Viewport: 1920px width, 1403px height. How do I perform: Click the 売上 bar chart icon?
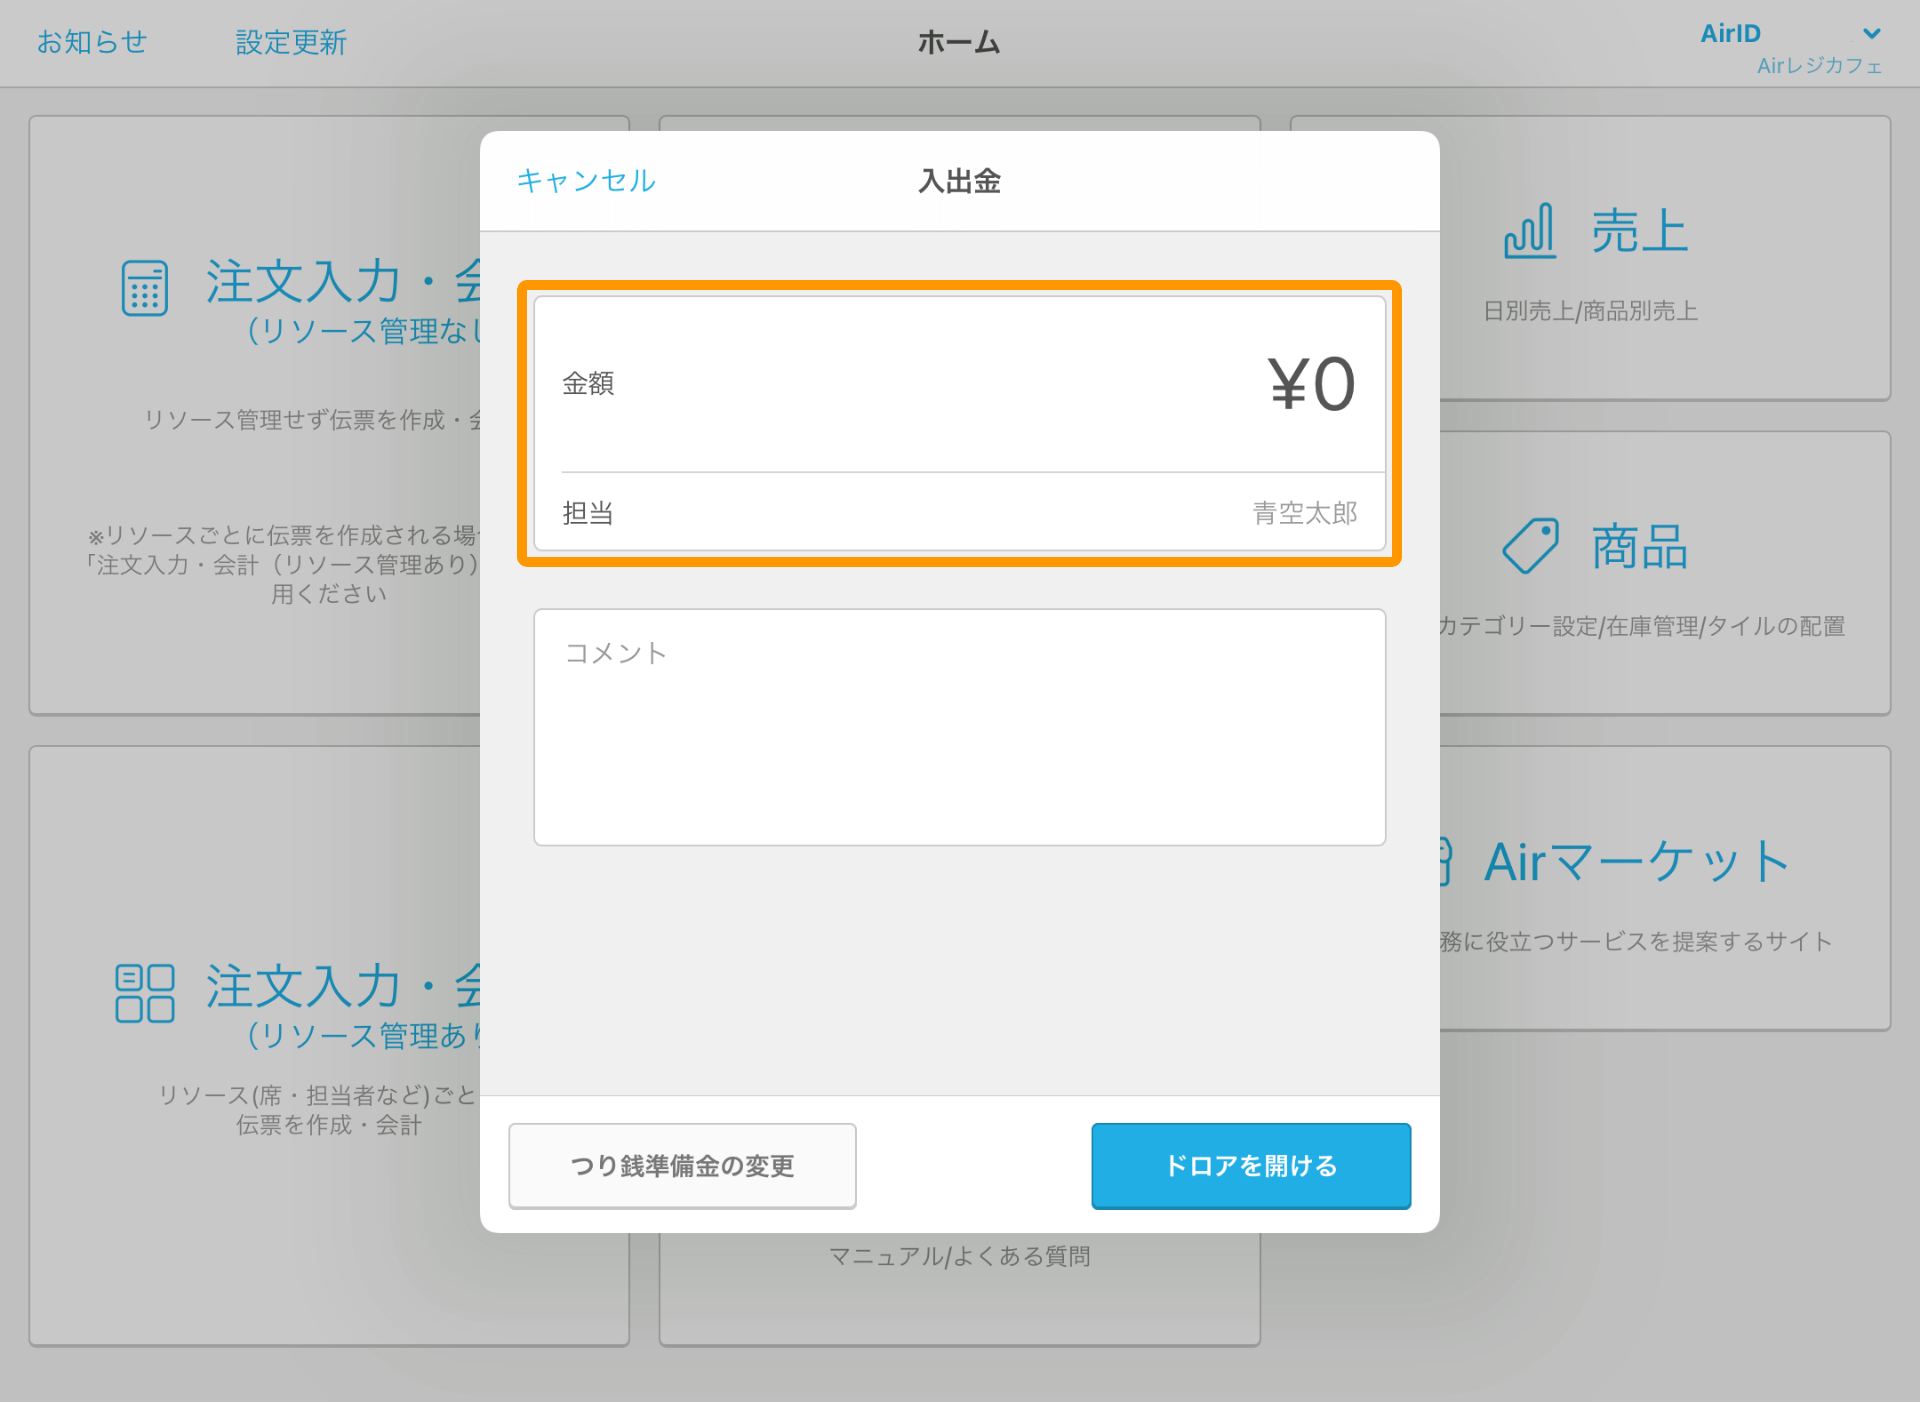click(x=1530, y=231)
